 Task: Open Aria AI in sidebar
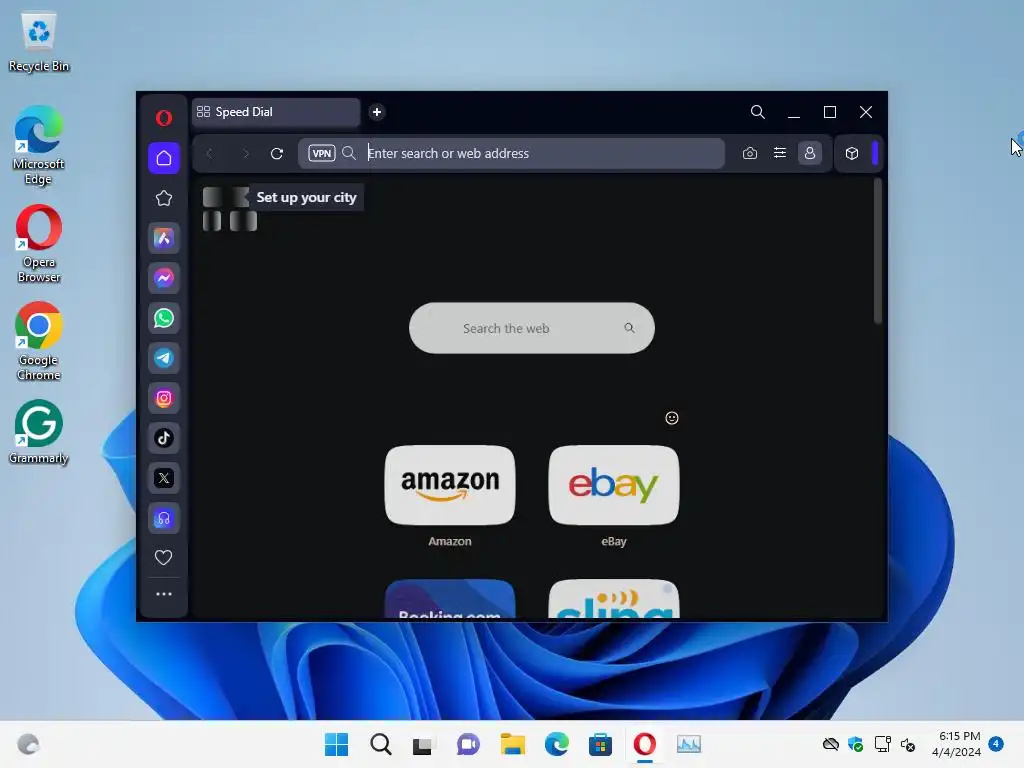click(x=164, y=238)
